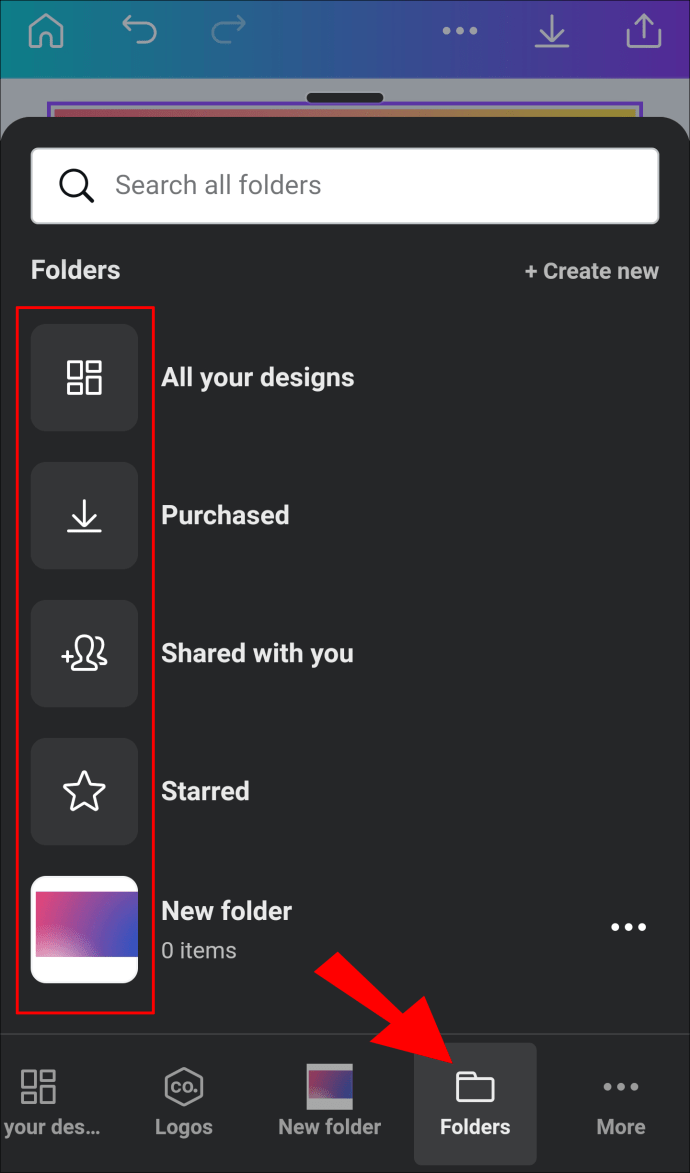Viewport: 690px width, 1173px height.
Task: Open the Starred folder star icon
Action: pos(84,791)
